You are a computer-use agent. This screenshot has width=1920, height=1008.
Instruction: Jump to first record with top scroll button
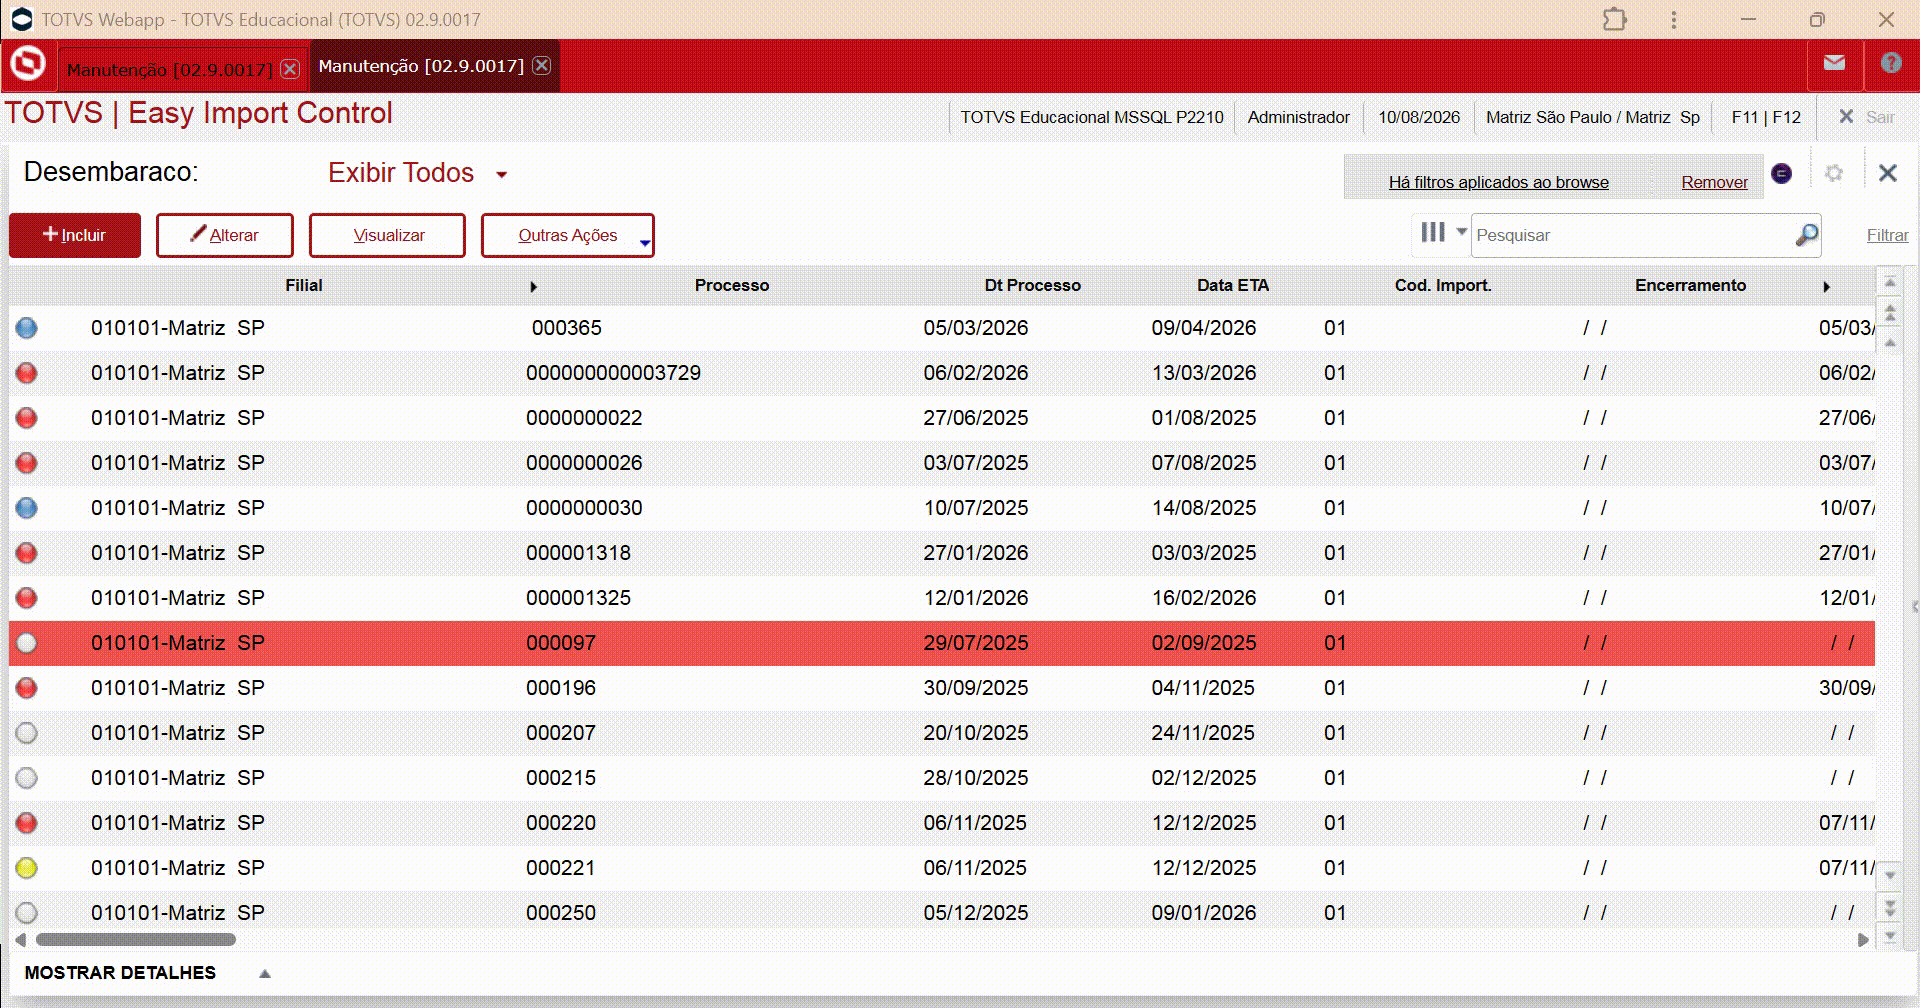click(x=1890, y=282)
